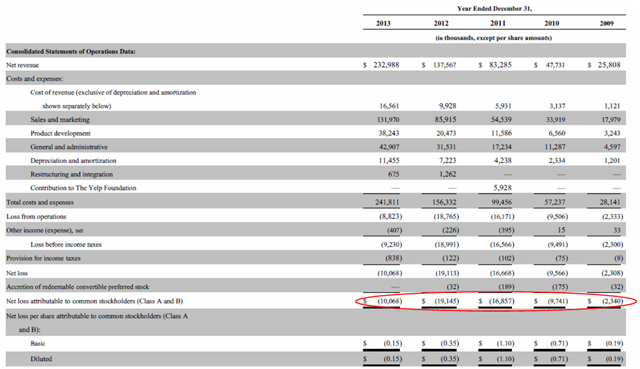Select depreciation value 11,455

389,161
